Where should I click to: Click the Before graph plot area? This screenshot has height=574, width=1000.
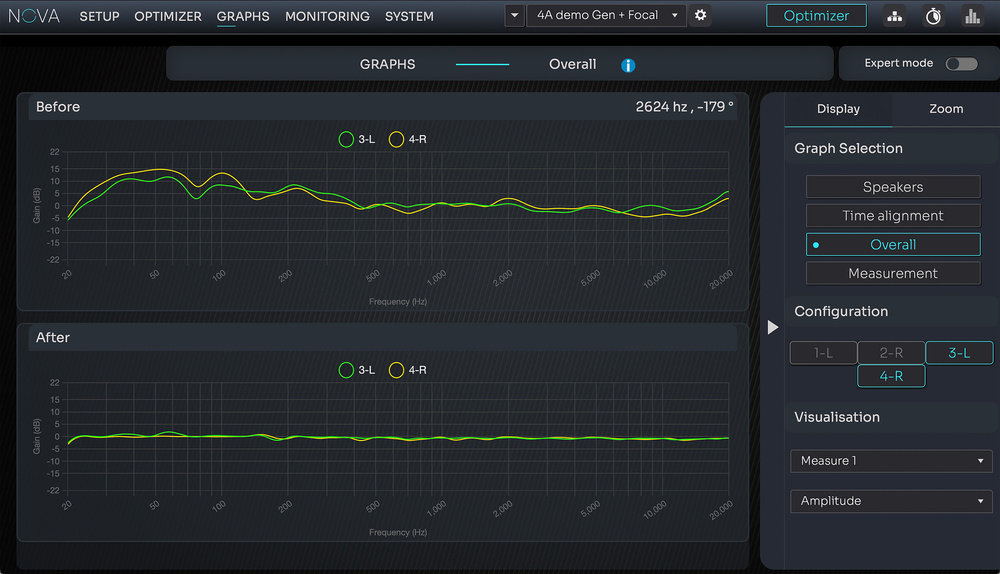(x=398, y=206)
